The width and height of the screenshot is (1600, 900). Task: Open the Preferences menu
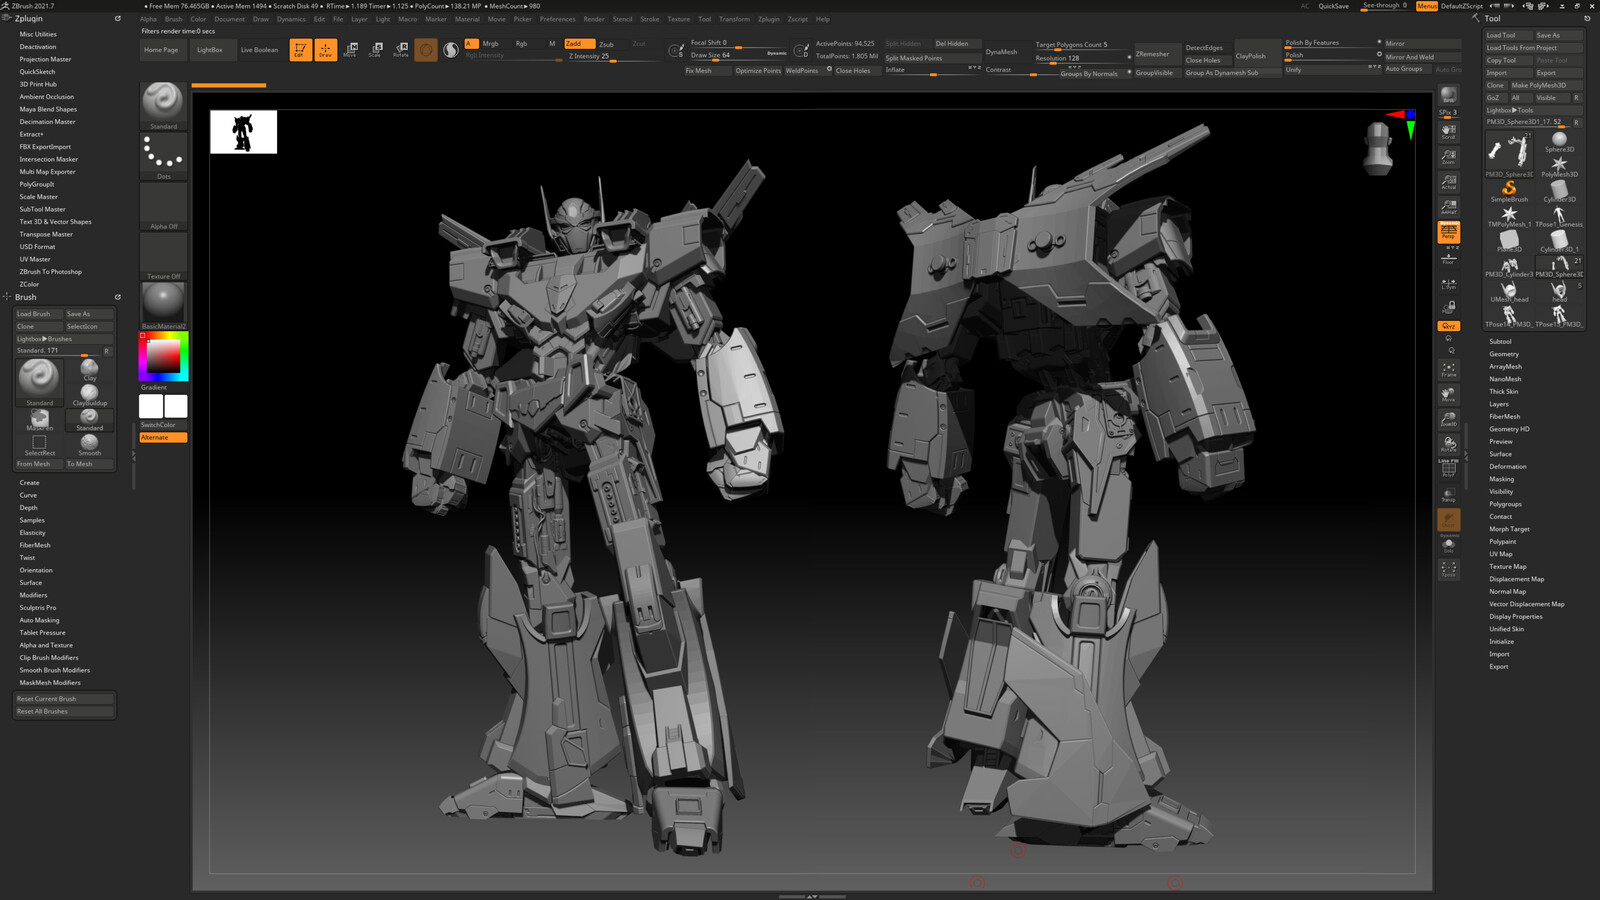(x=557, y=19)
